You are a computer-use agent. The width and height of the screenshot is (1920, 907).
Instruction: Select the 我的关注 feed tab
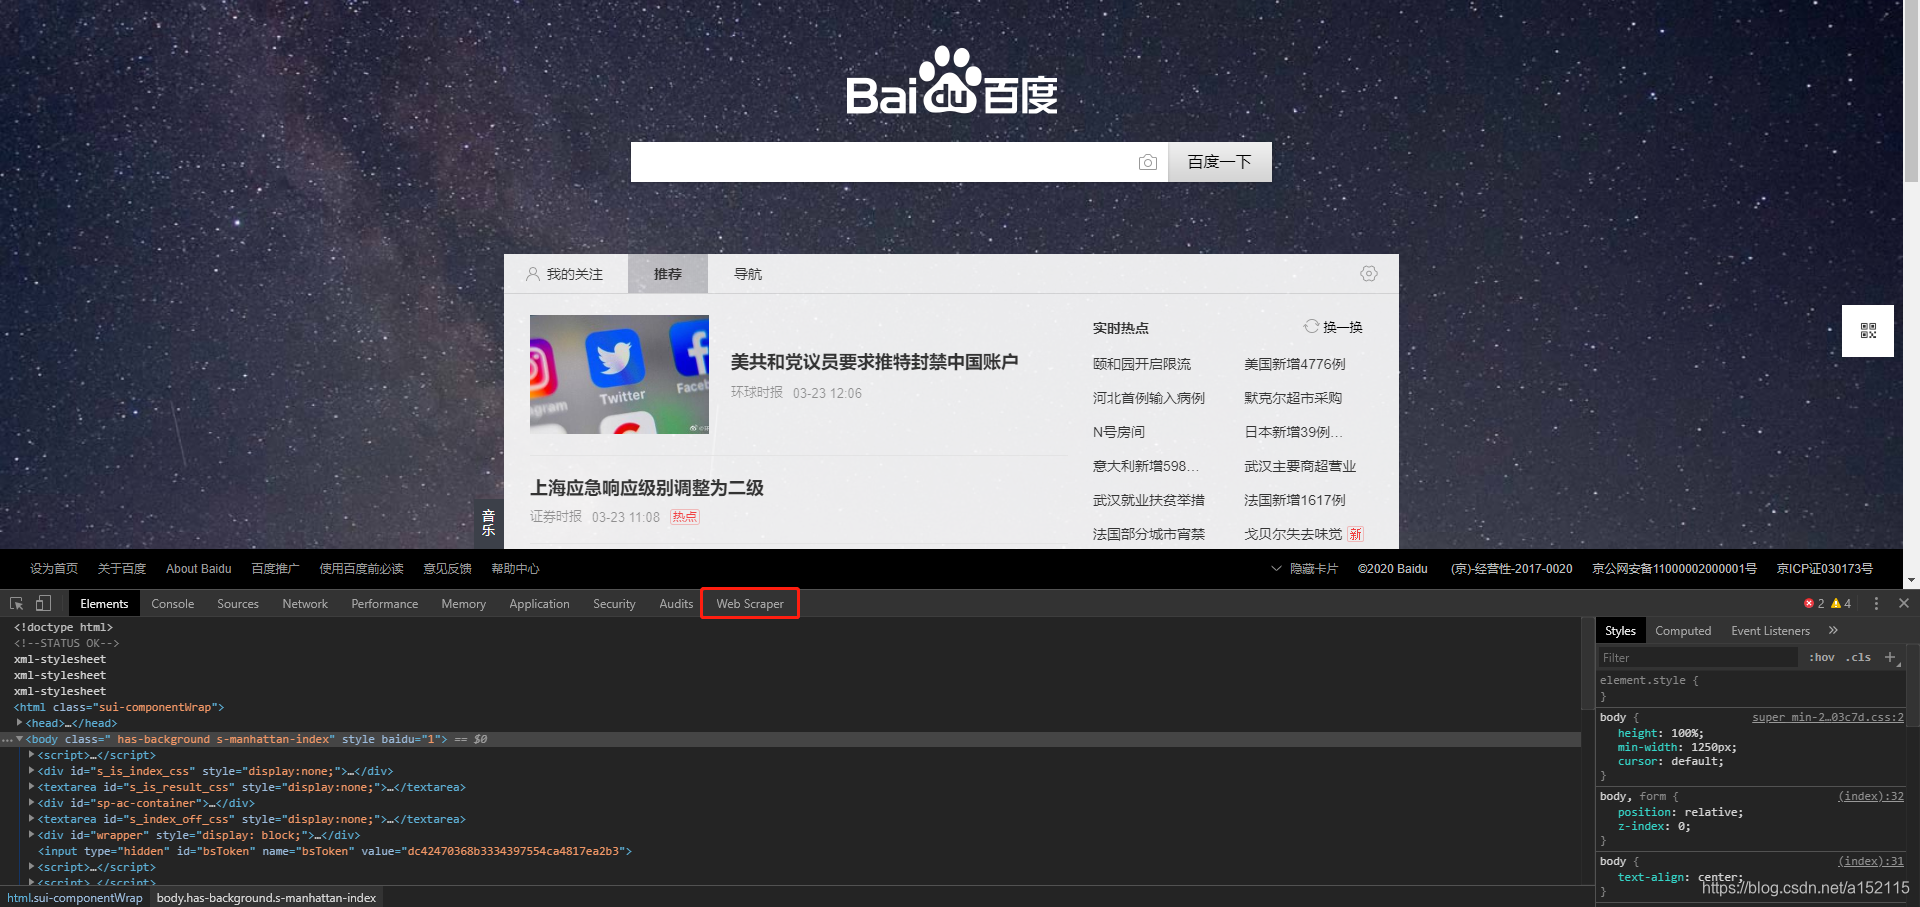pyautogui.click(x=566, y=274)
